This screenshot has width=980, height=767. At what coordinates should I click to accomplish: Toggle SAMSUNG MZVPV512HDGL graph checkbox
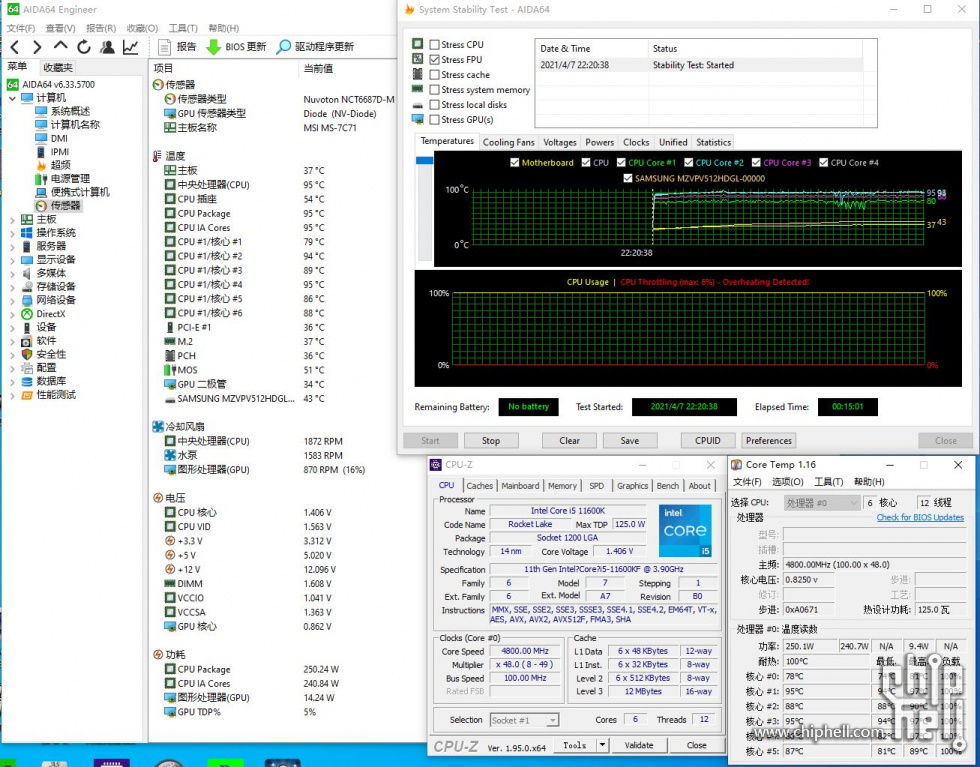628,178
